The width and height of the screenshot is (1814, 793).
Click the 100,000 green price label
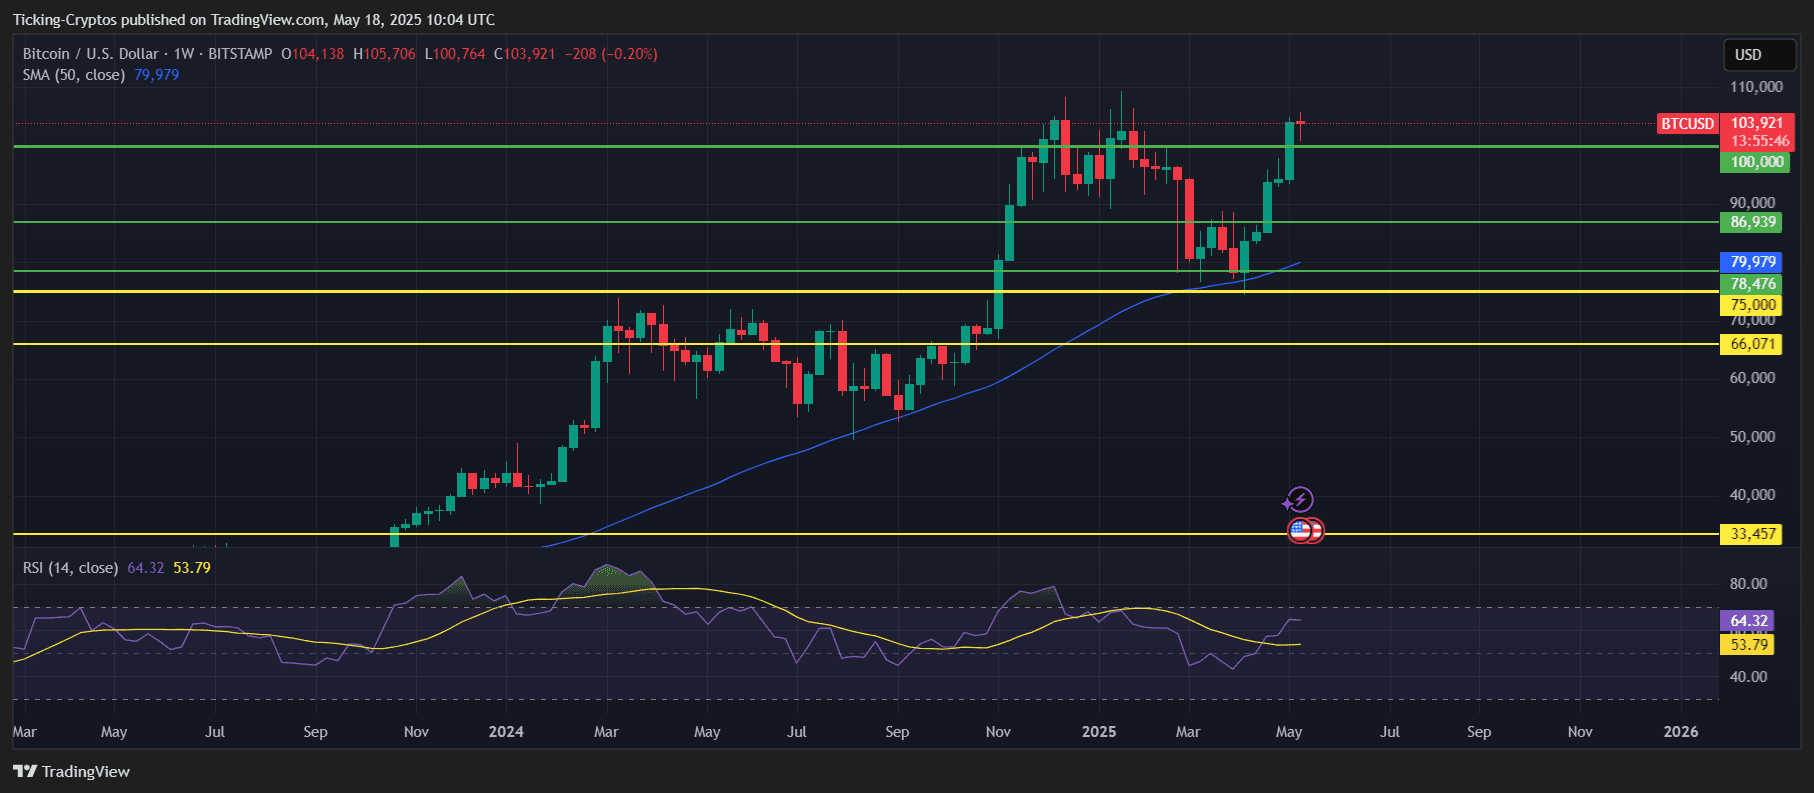coord(1756,162)
